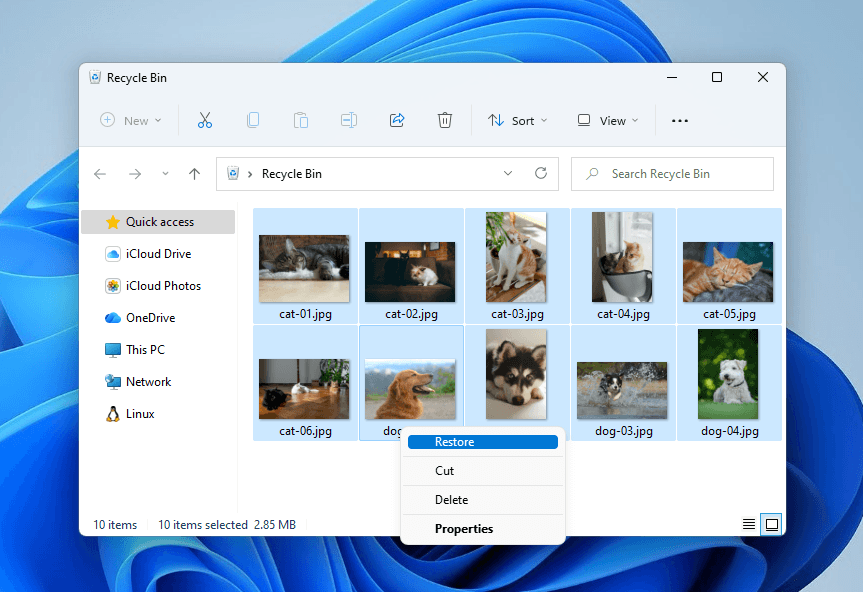This screenshot has width=863, height=592.
Task: Switch to details list view icon
Action: pyautogui.click(x=749, y=524)
